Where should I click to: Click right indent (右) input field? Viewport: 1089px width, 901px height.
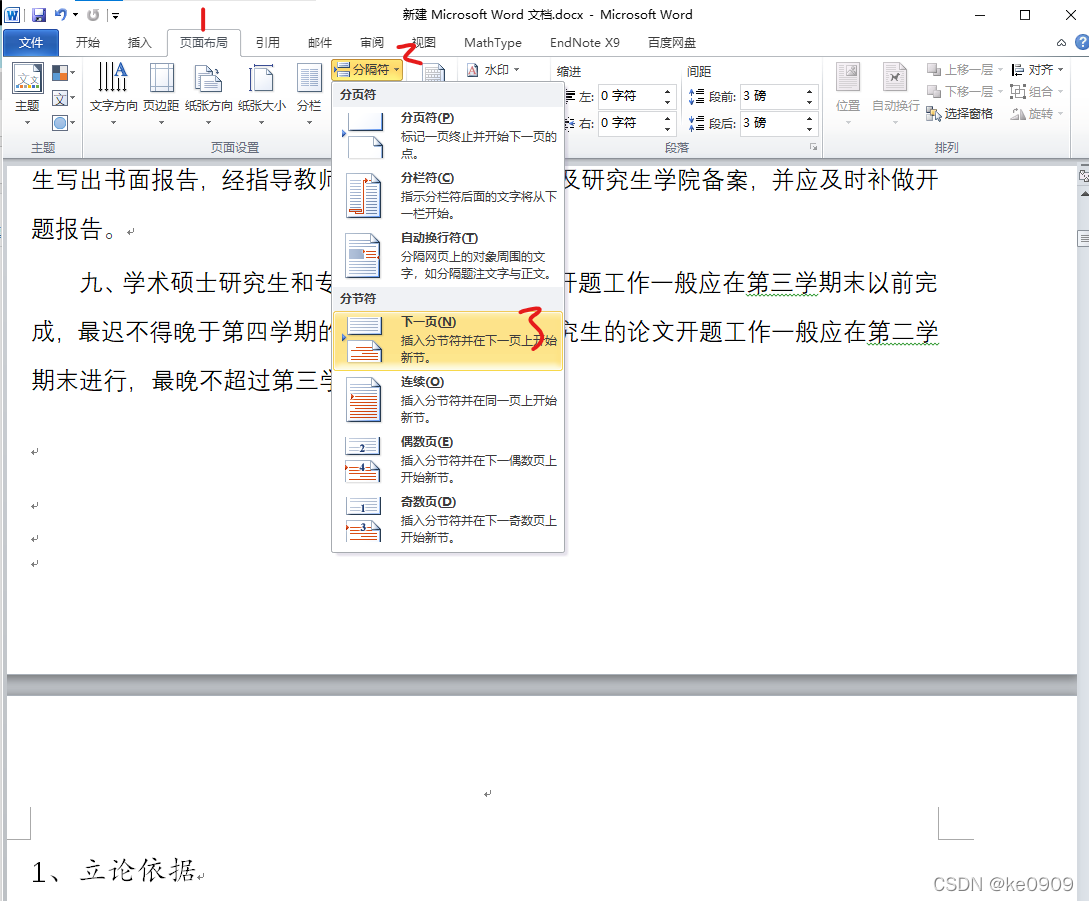tap(629, 123)
